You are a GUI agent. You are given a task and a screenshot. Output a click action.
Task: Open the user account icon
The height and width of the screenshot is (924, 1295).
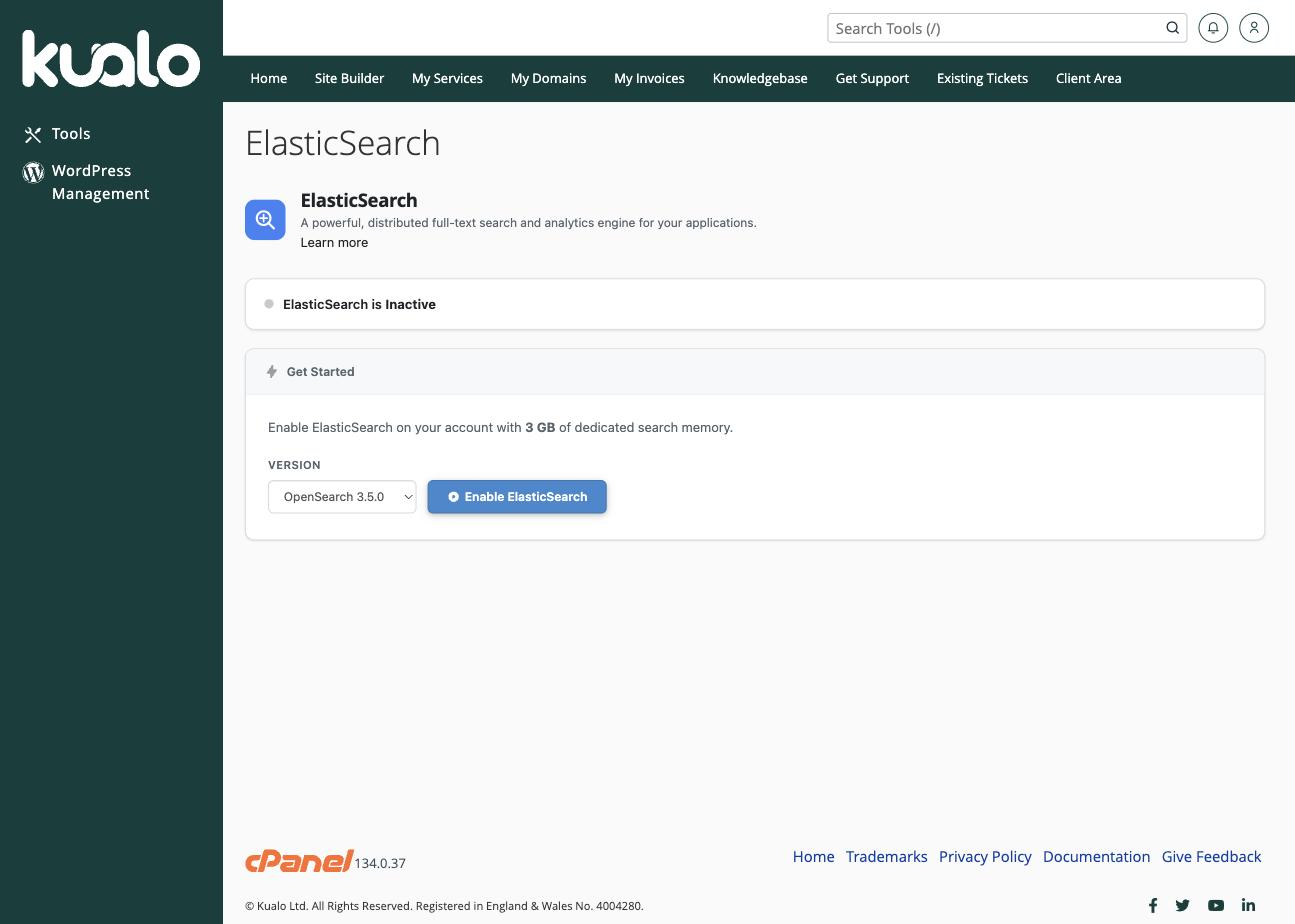pyautogui.click(x=1254, y=28)
